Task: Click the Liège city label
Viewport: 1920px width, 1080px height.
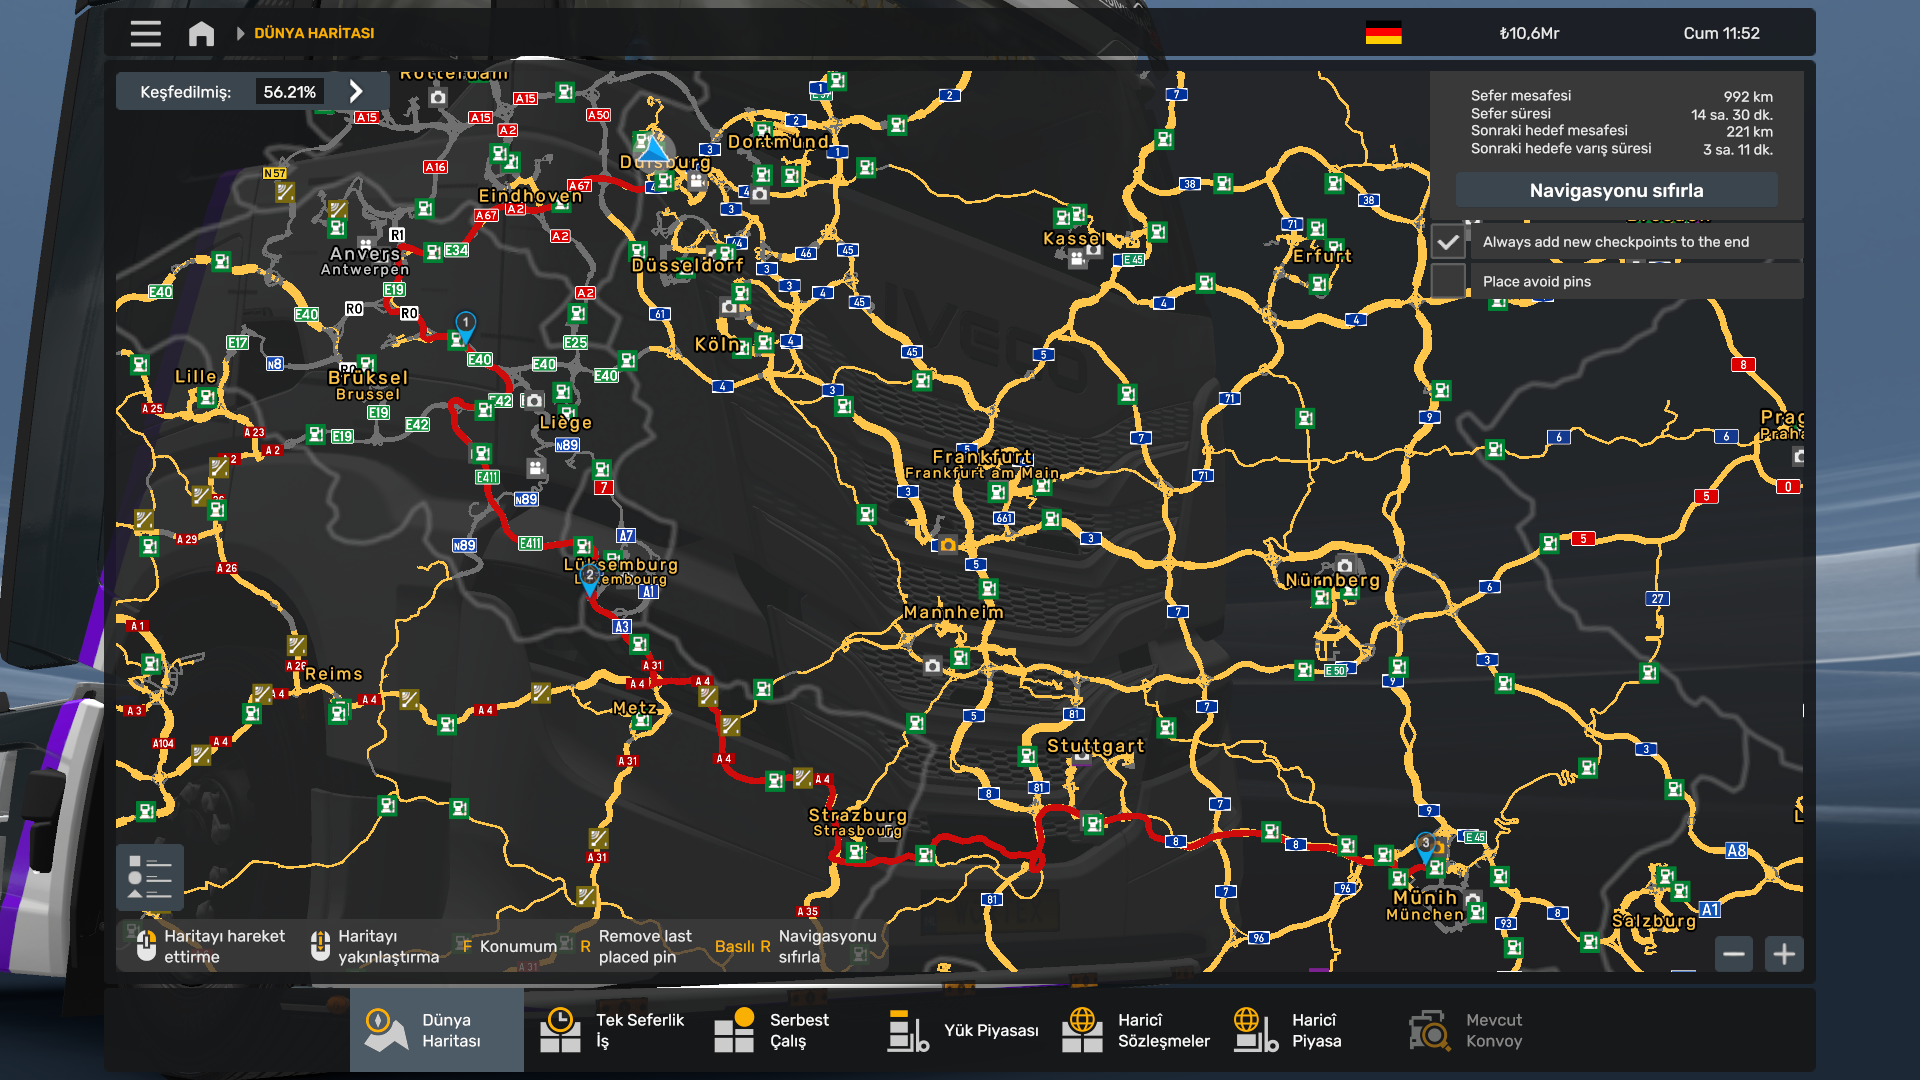Action: [x=566, y=422]
